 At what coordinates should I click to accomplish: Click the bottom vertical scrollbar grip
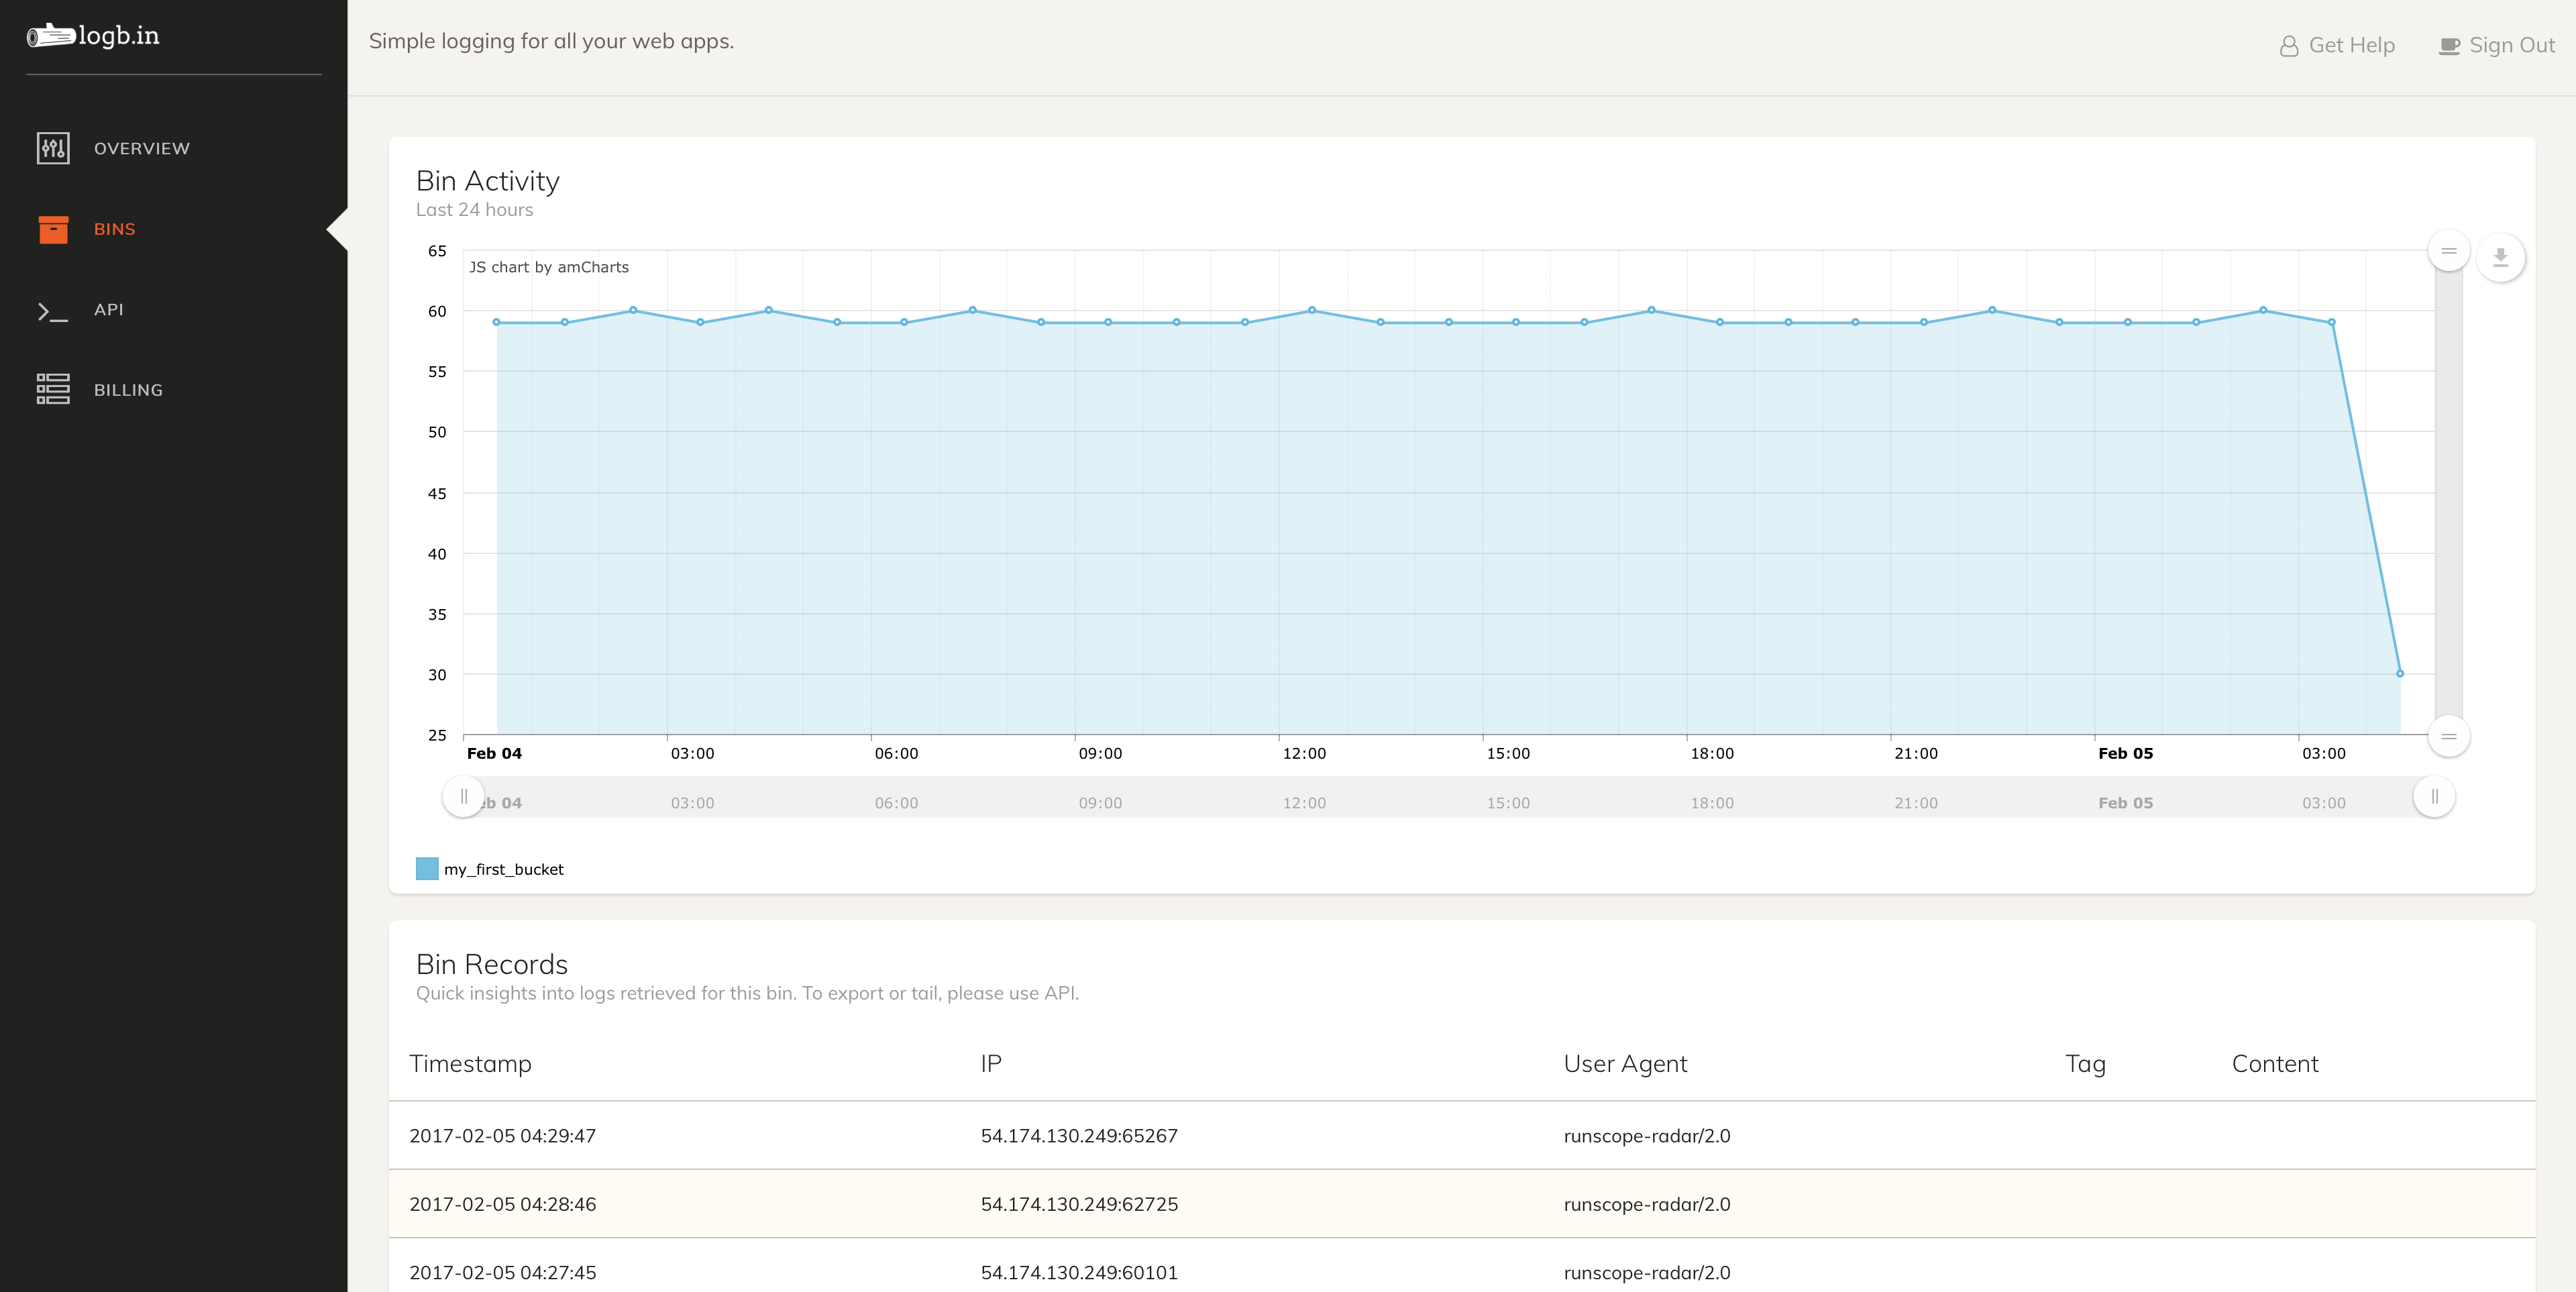click(x=2448, y=737)
